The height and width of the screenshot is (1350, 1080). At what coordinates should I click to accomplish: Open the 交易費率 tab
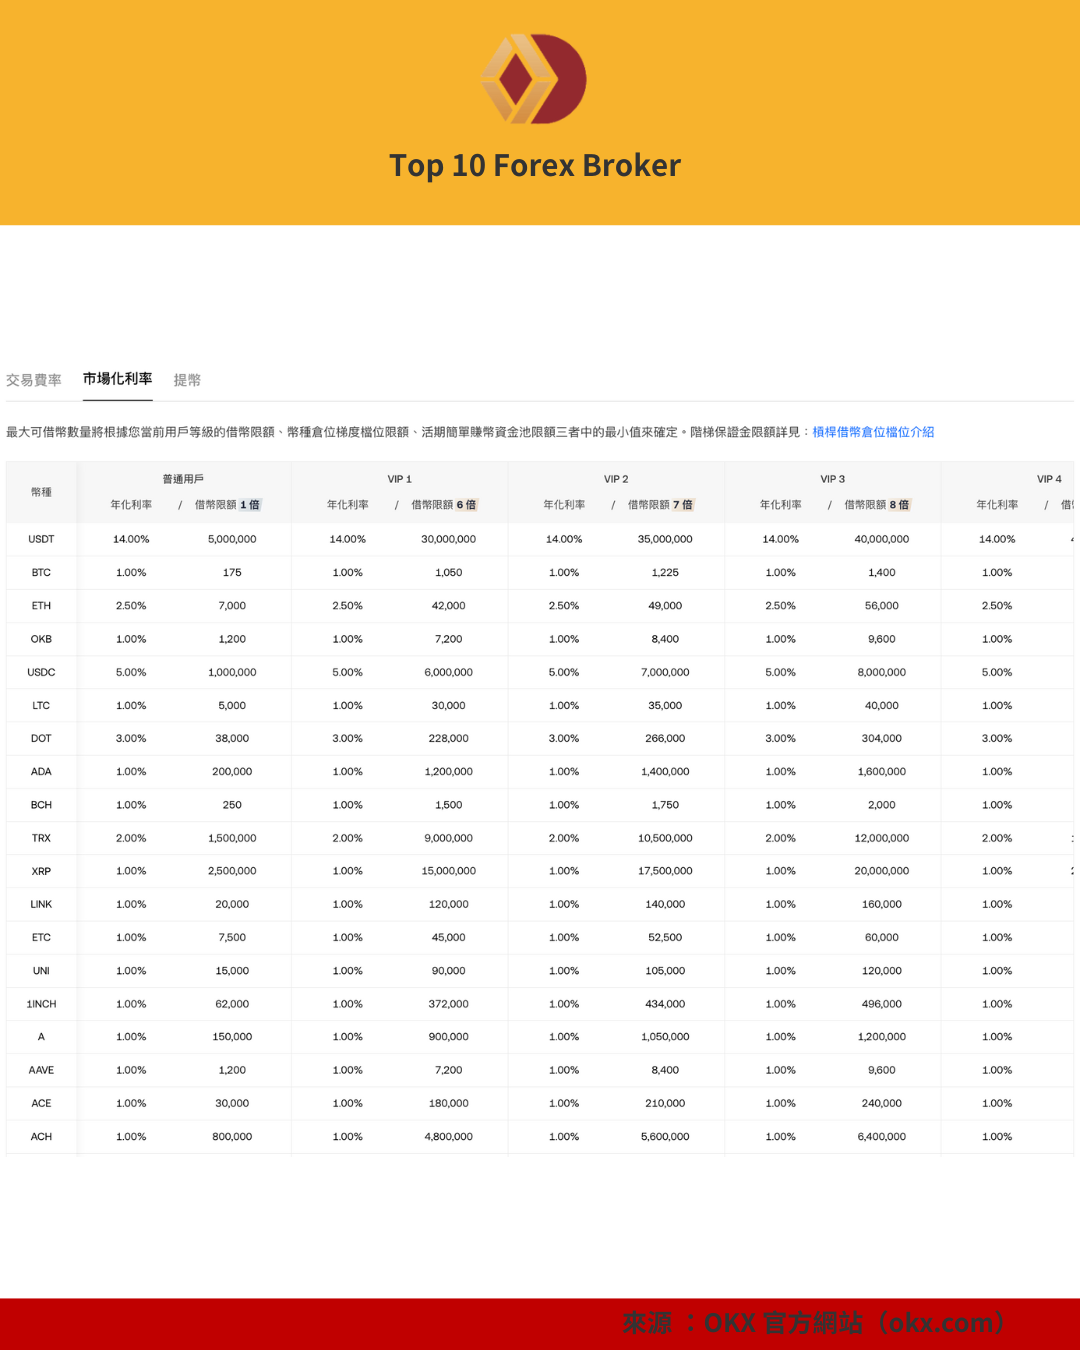click(x=34, y=380)
